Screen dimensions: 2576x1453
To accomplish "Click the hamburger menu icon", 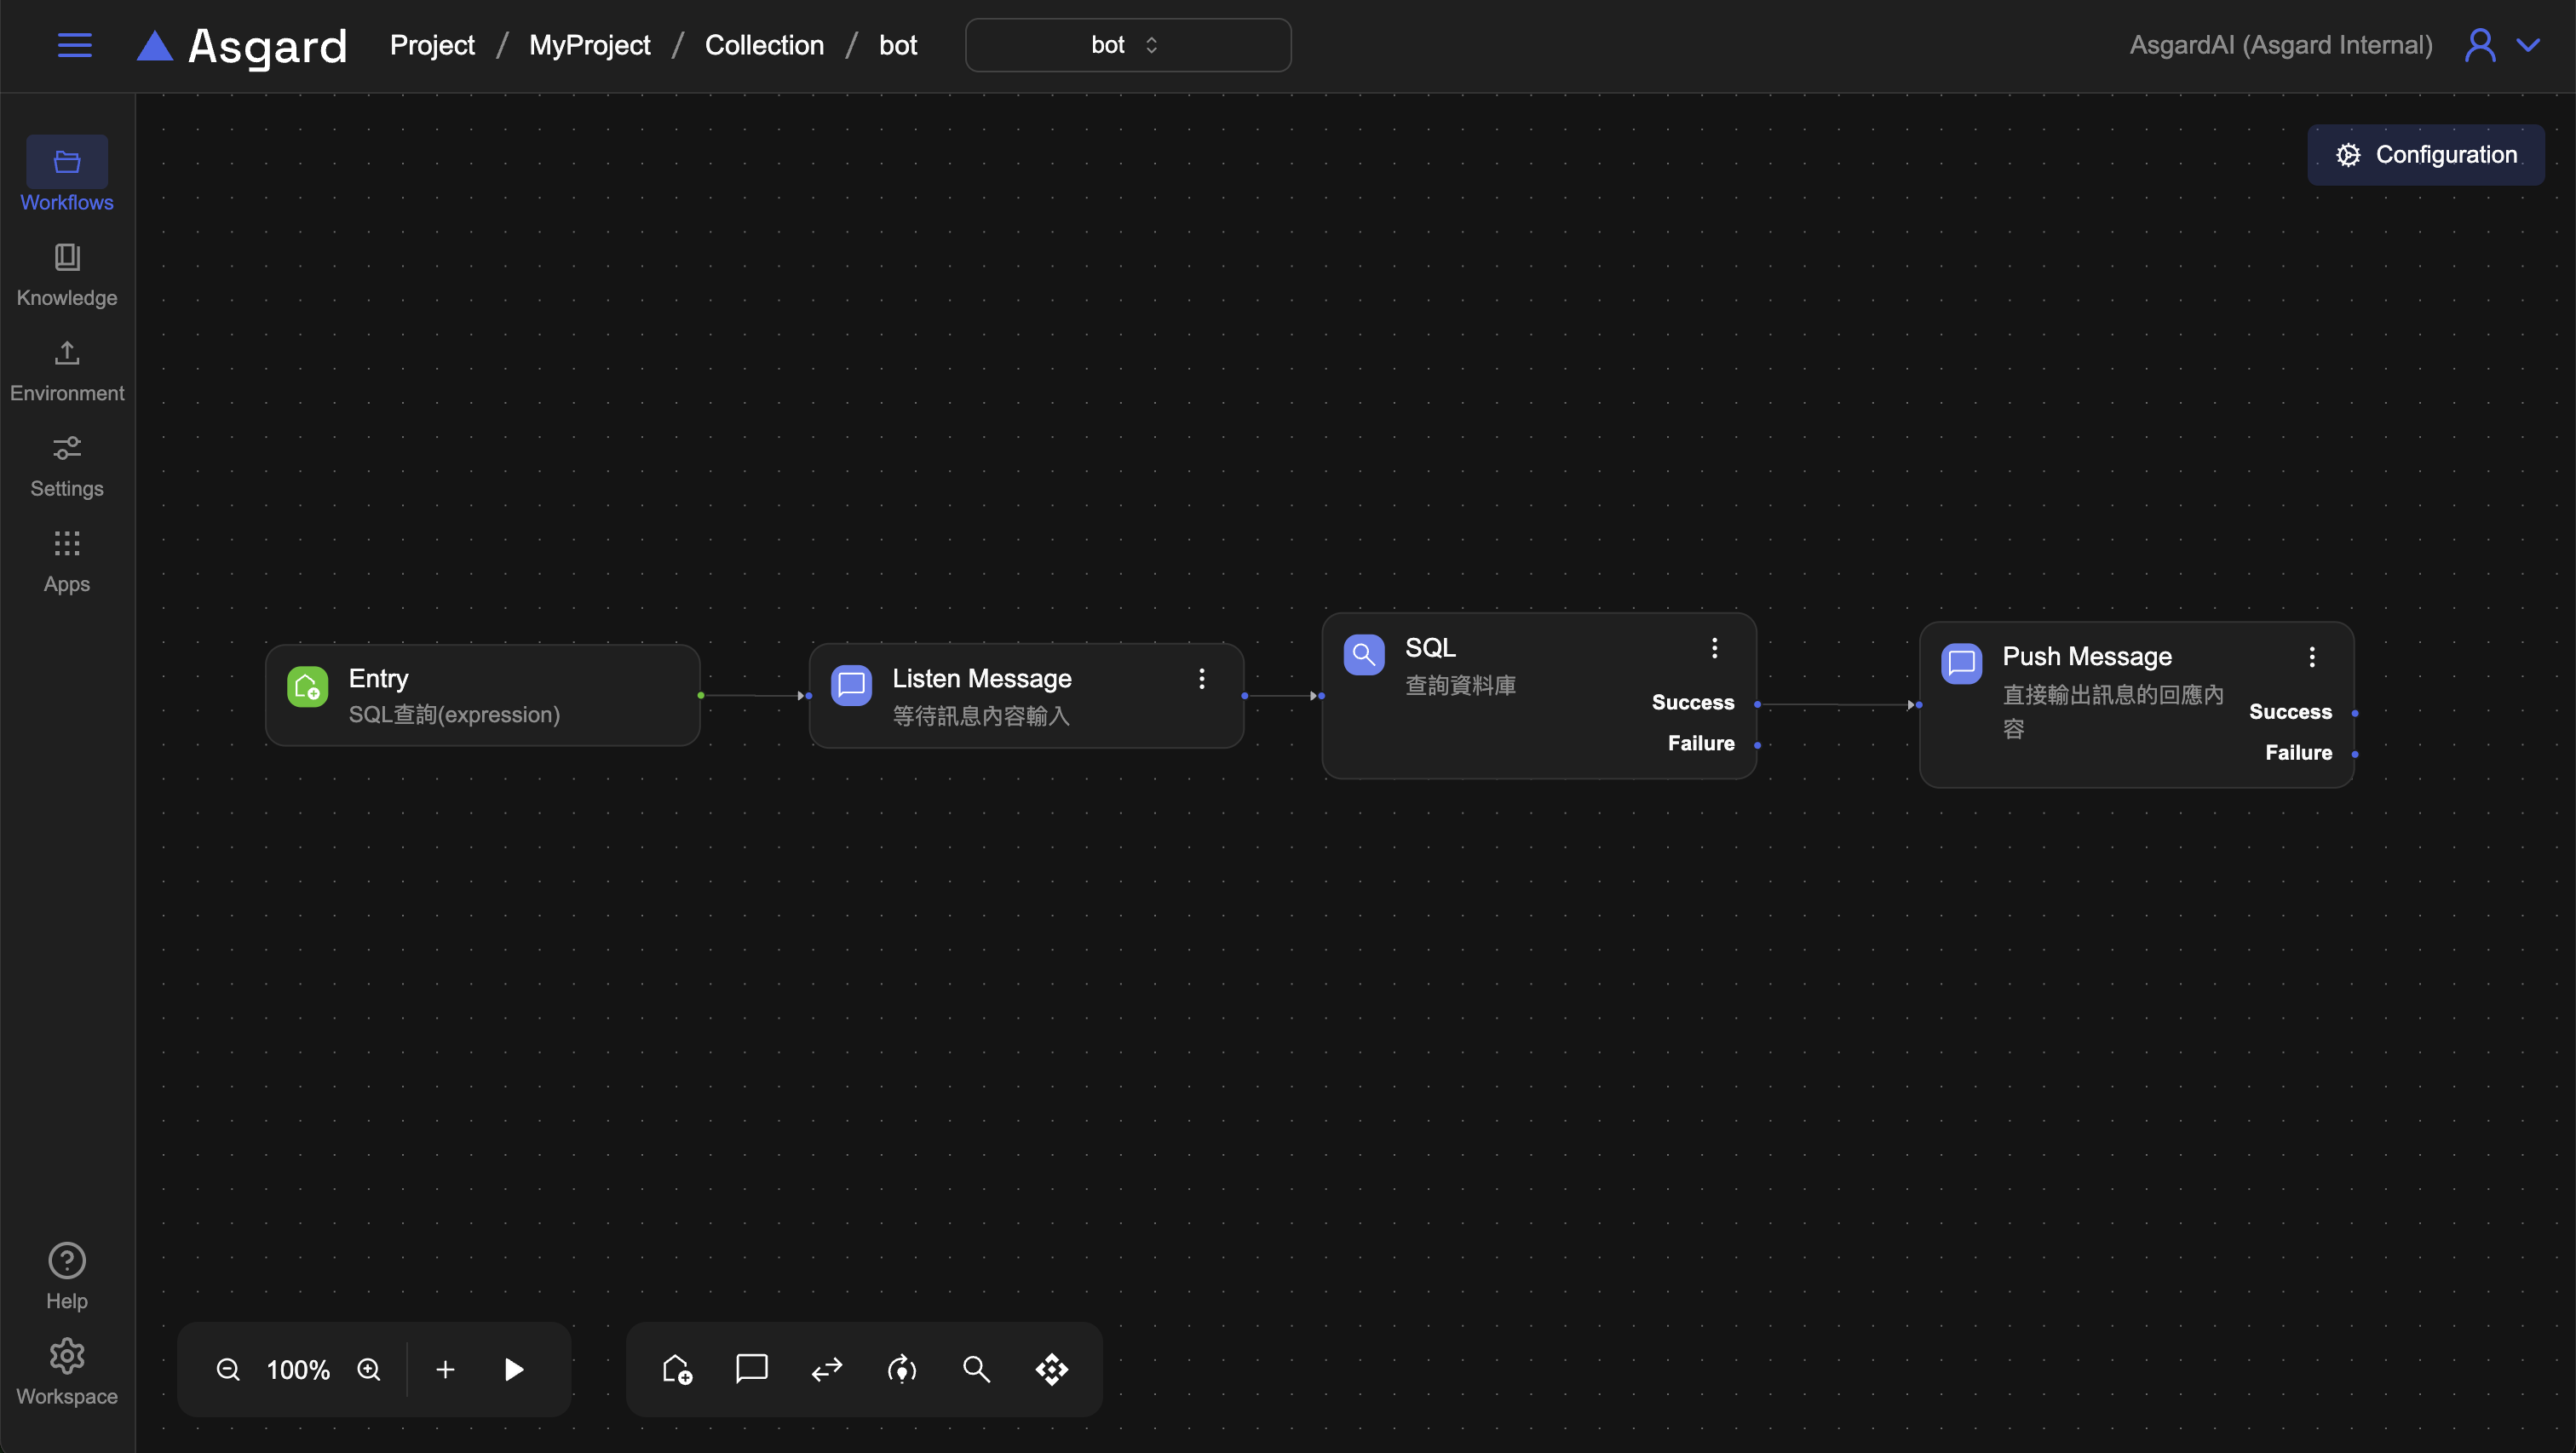I will coord(74,45).
